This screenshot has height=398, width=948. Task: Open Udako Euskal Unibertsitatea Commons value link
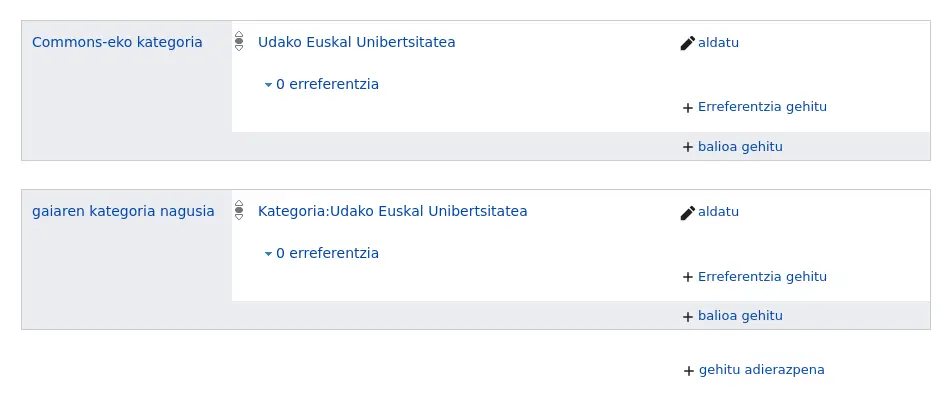tap(357, 42)
